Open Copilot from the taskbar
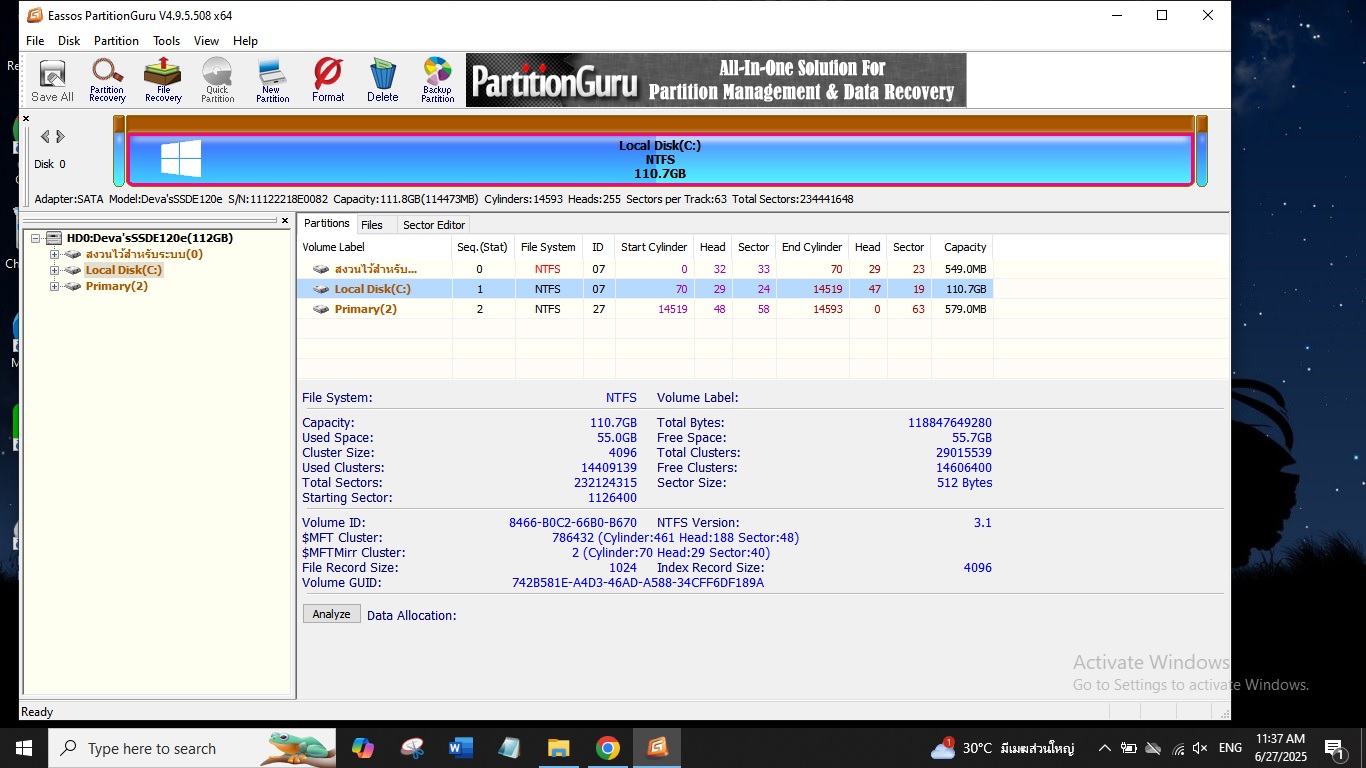 [363, 748]
